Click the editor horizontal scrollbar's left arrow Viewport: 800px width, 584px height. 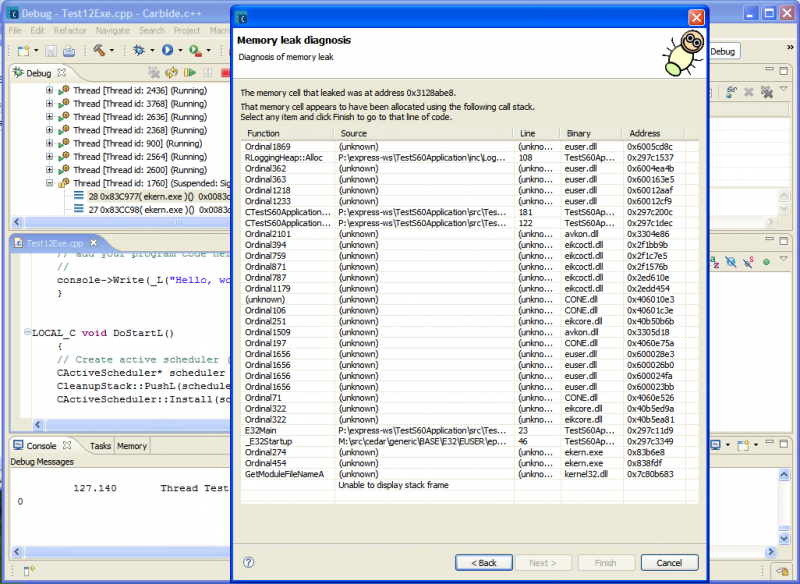(x=38, y=424)
